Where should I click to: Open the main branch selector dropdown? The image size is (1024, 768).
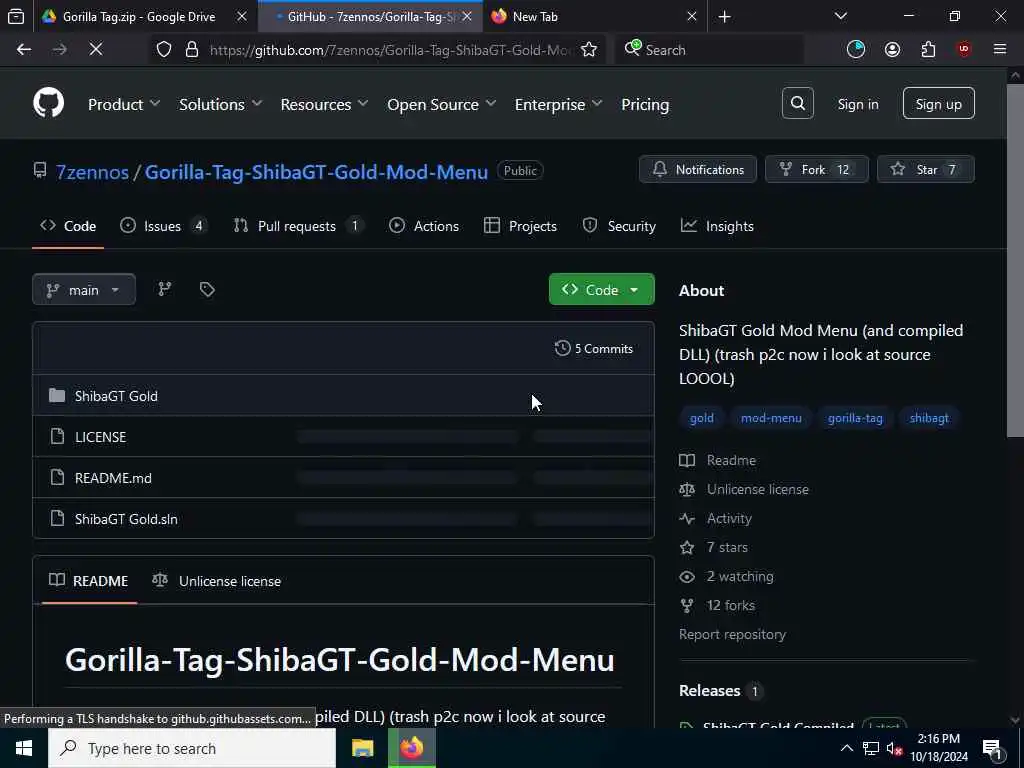[84, 289]
